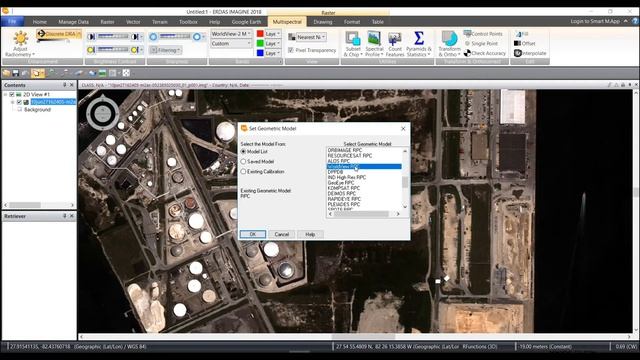The height and width of the screenshot is (360, 640).
Task: Select PLEIADES RPC in model list
Action: [344, 204]
